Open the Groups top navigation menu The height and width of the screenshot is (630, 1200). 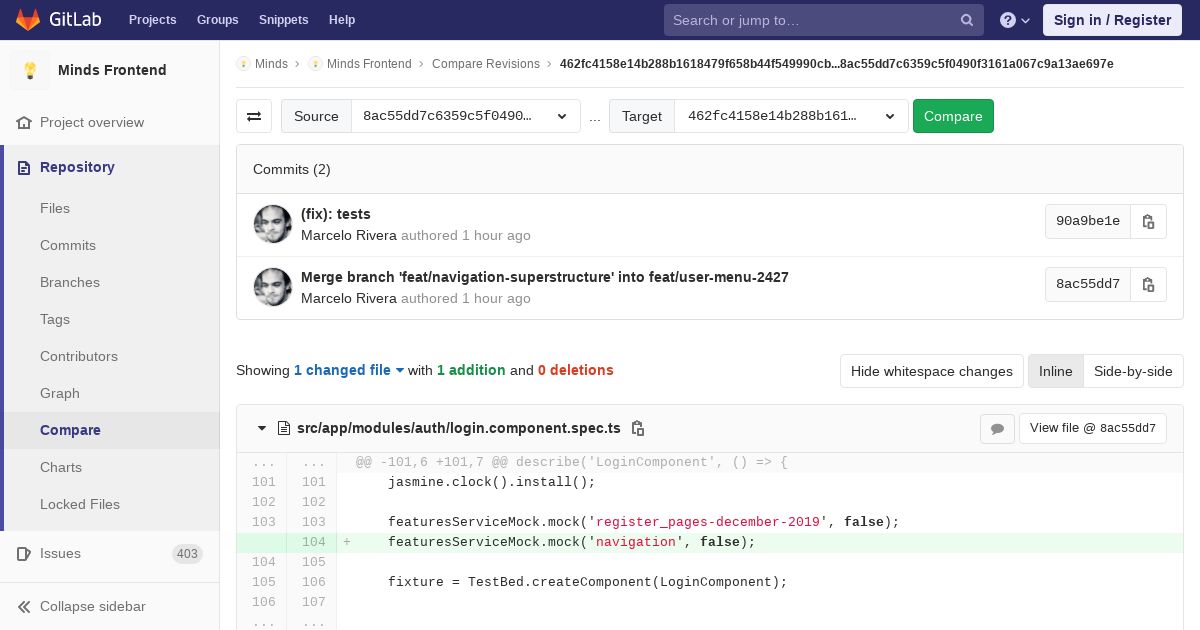217,20
